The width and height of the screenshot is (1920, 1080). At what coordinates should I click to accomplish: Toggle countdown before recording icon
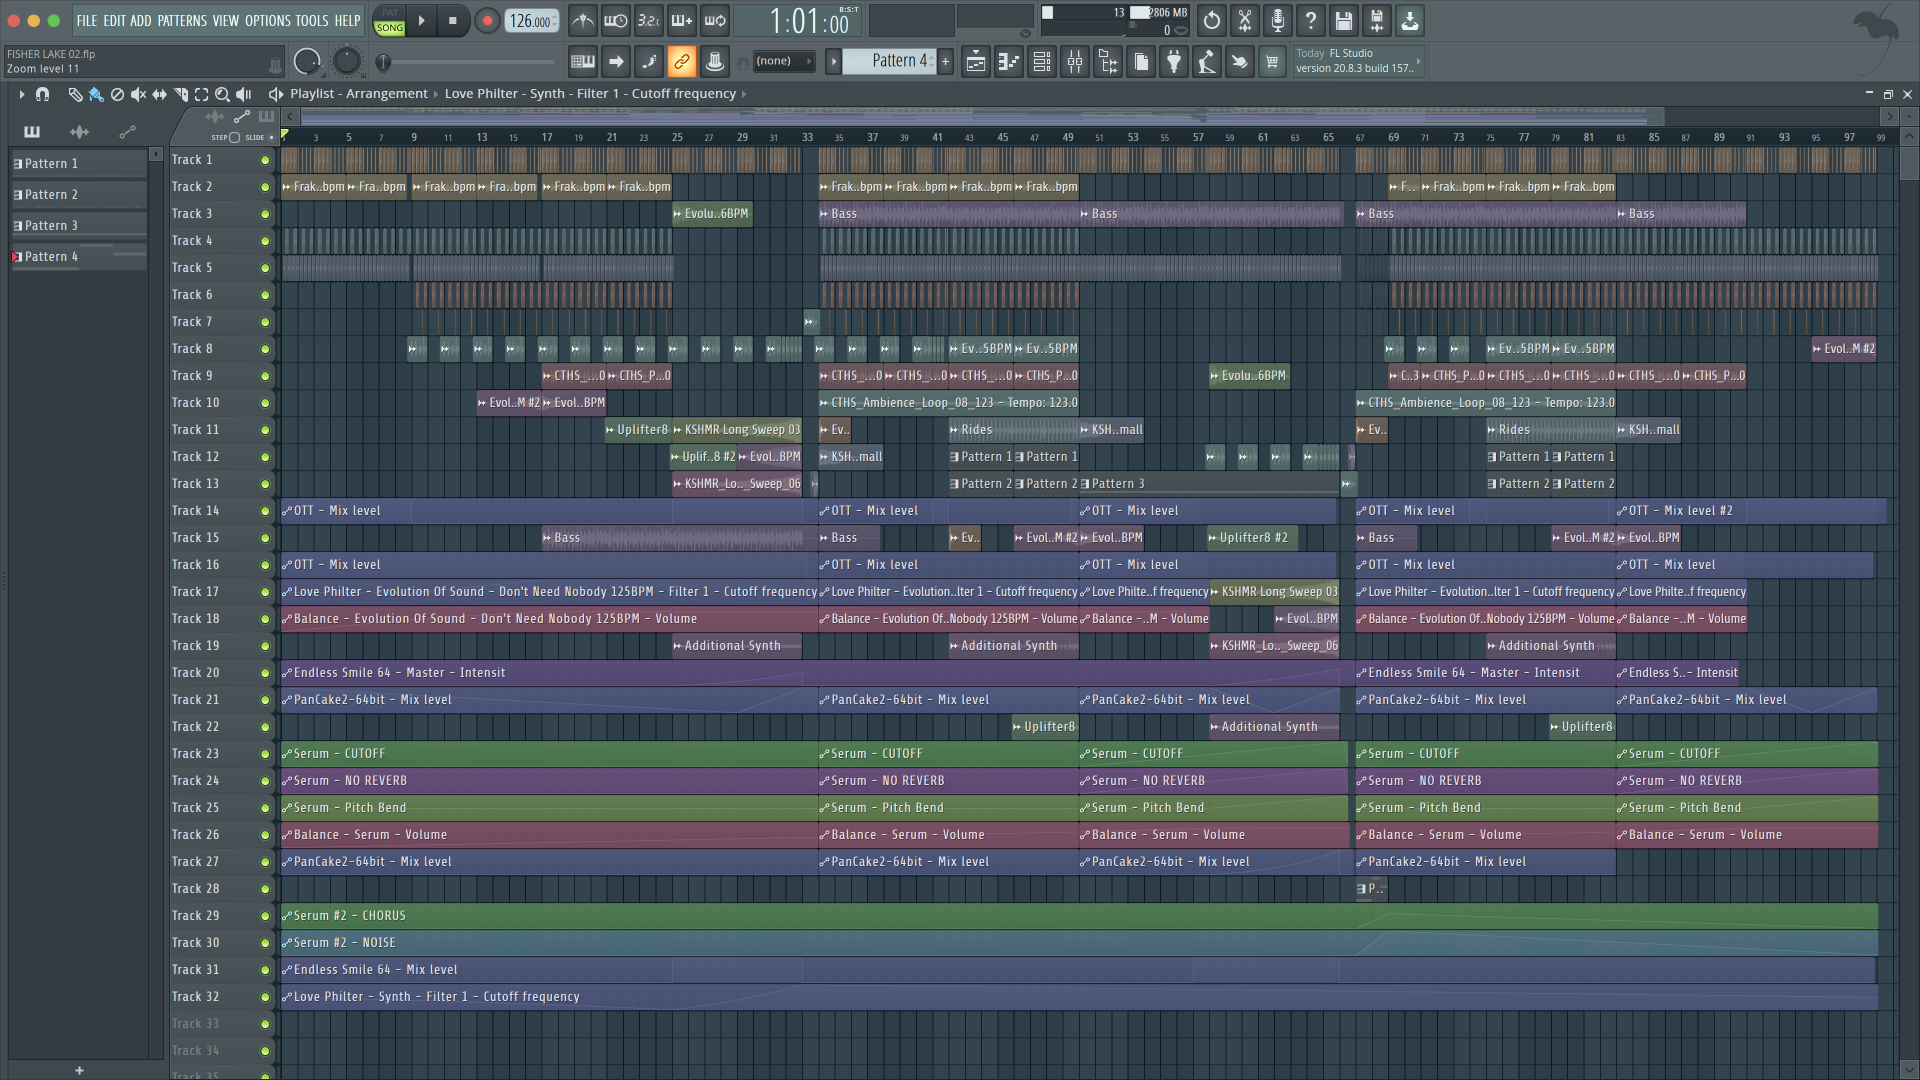(x=649, y=20)
